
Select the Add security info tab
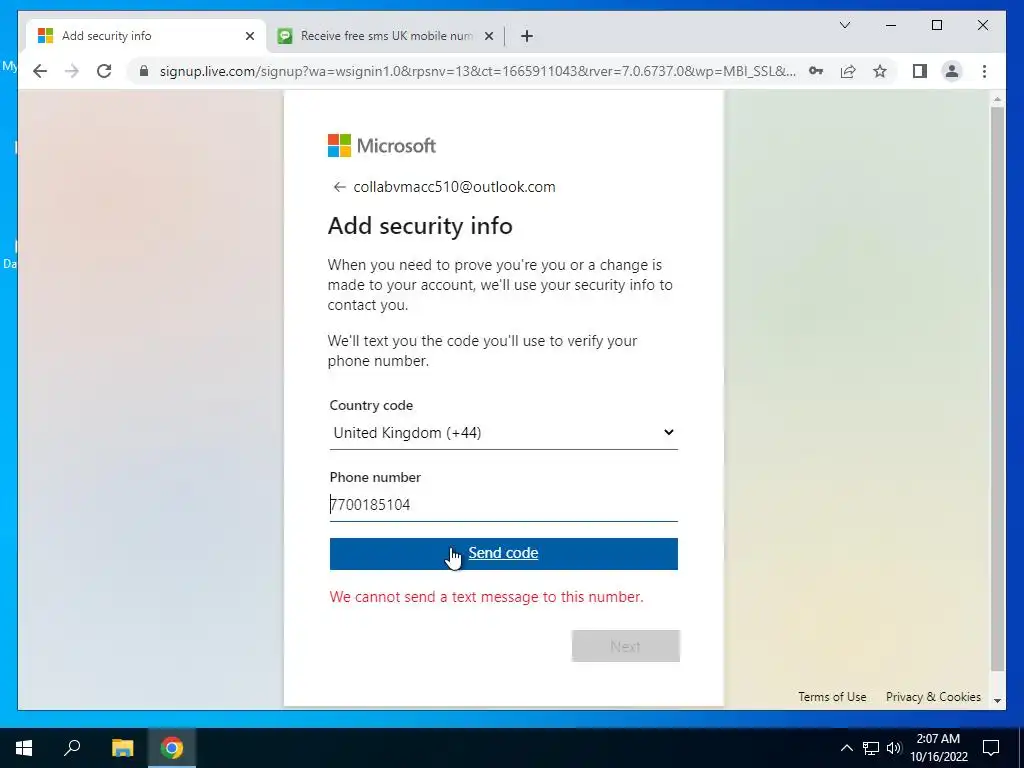click(146, 36)
